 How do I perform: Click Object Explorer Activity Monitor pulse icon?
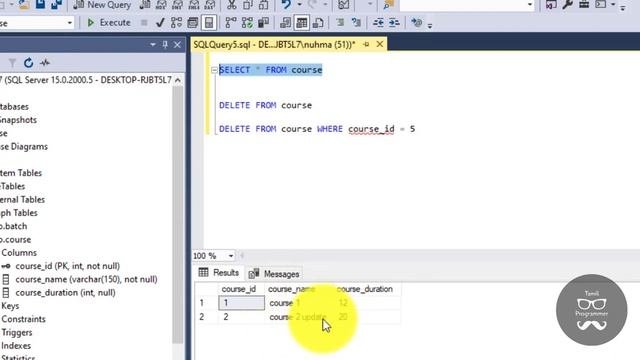point(45,63)
